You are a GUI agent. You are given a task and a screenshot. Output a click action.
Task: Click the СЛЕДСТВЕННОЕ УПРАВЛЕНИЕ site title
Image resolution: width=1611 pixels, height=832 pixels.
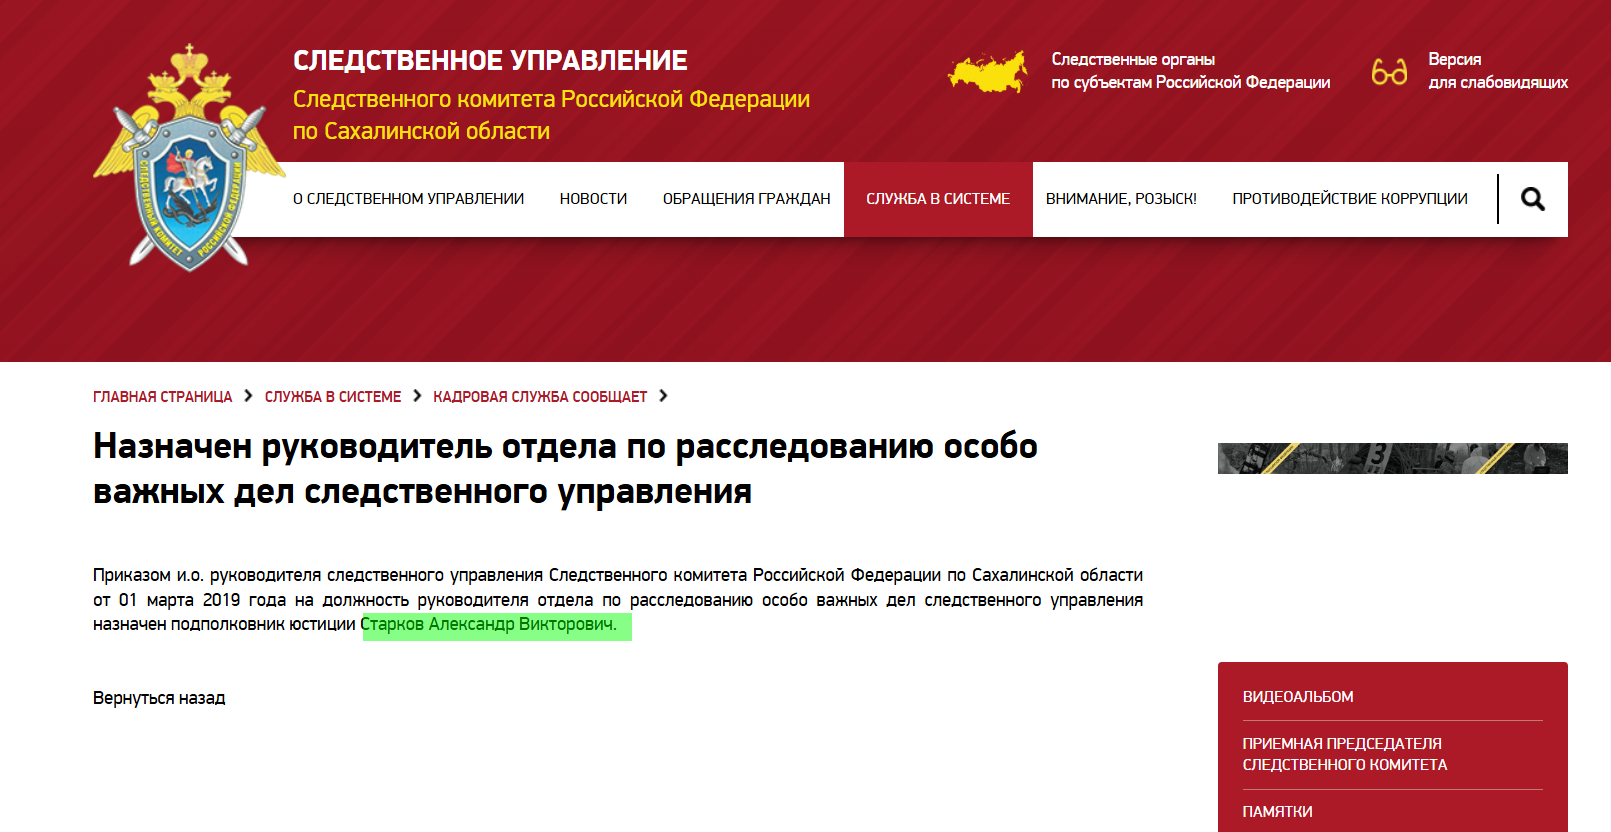pos(490,60)
